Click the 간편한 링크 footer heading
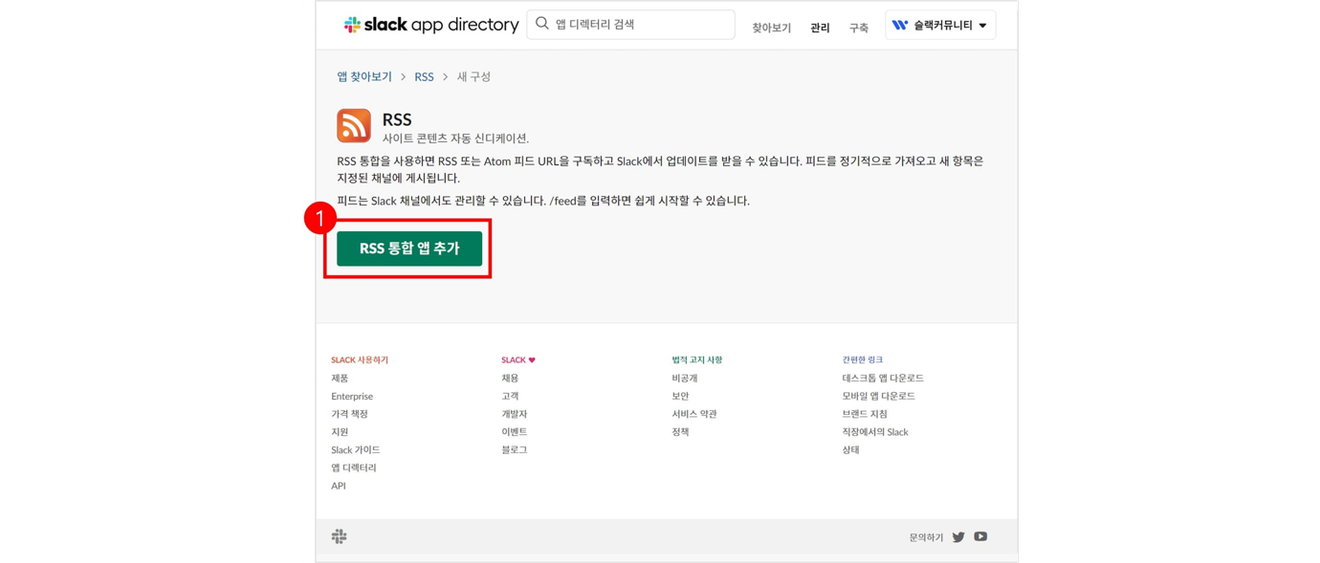The width and height of the screenshot is (1320, 563). pyautogui.click(x=863, y=360)
